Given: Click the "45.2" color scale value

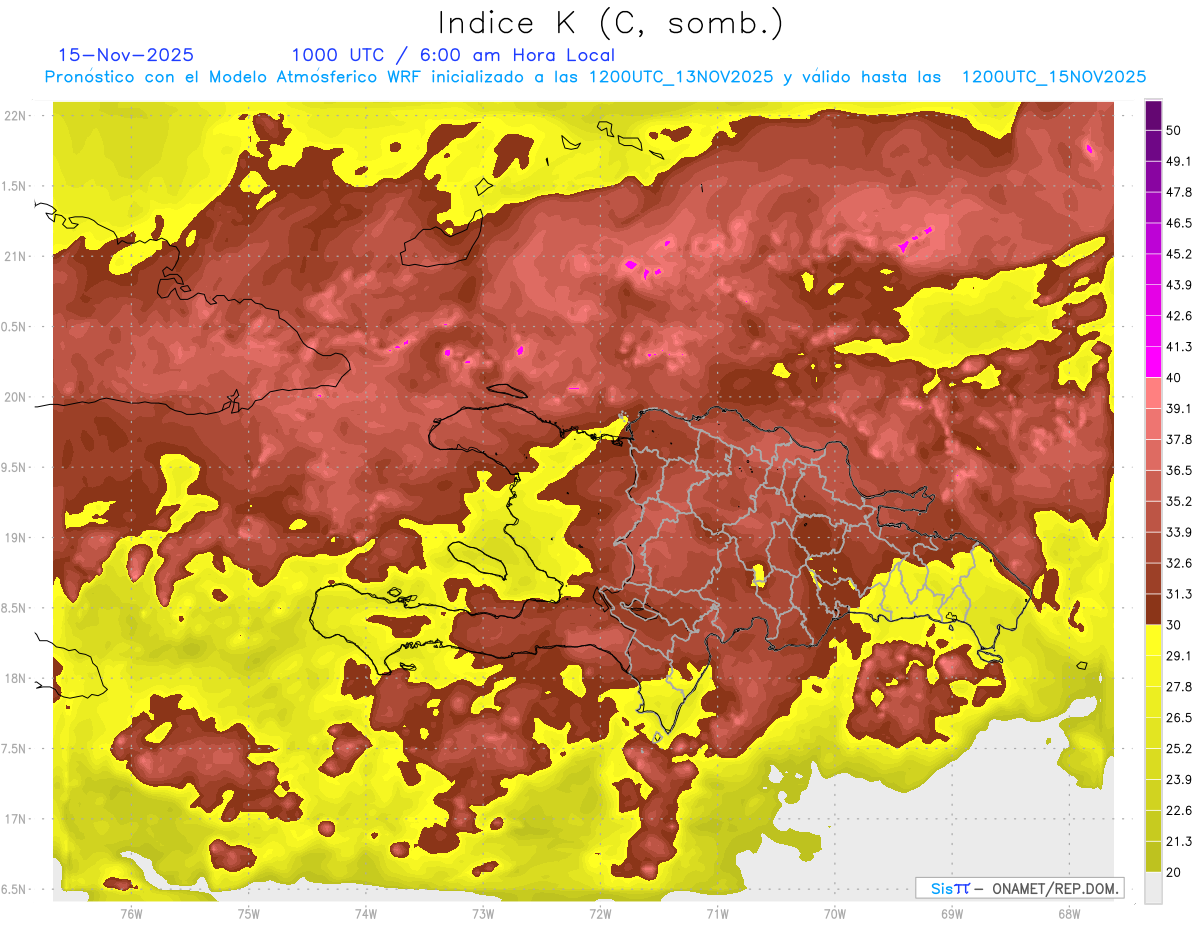Looking at the screenshot, I should click(1179, 254).
